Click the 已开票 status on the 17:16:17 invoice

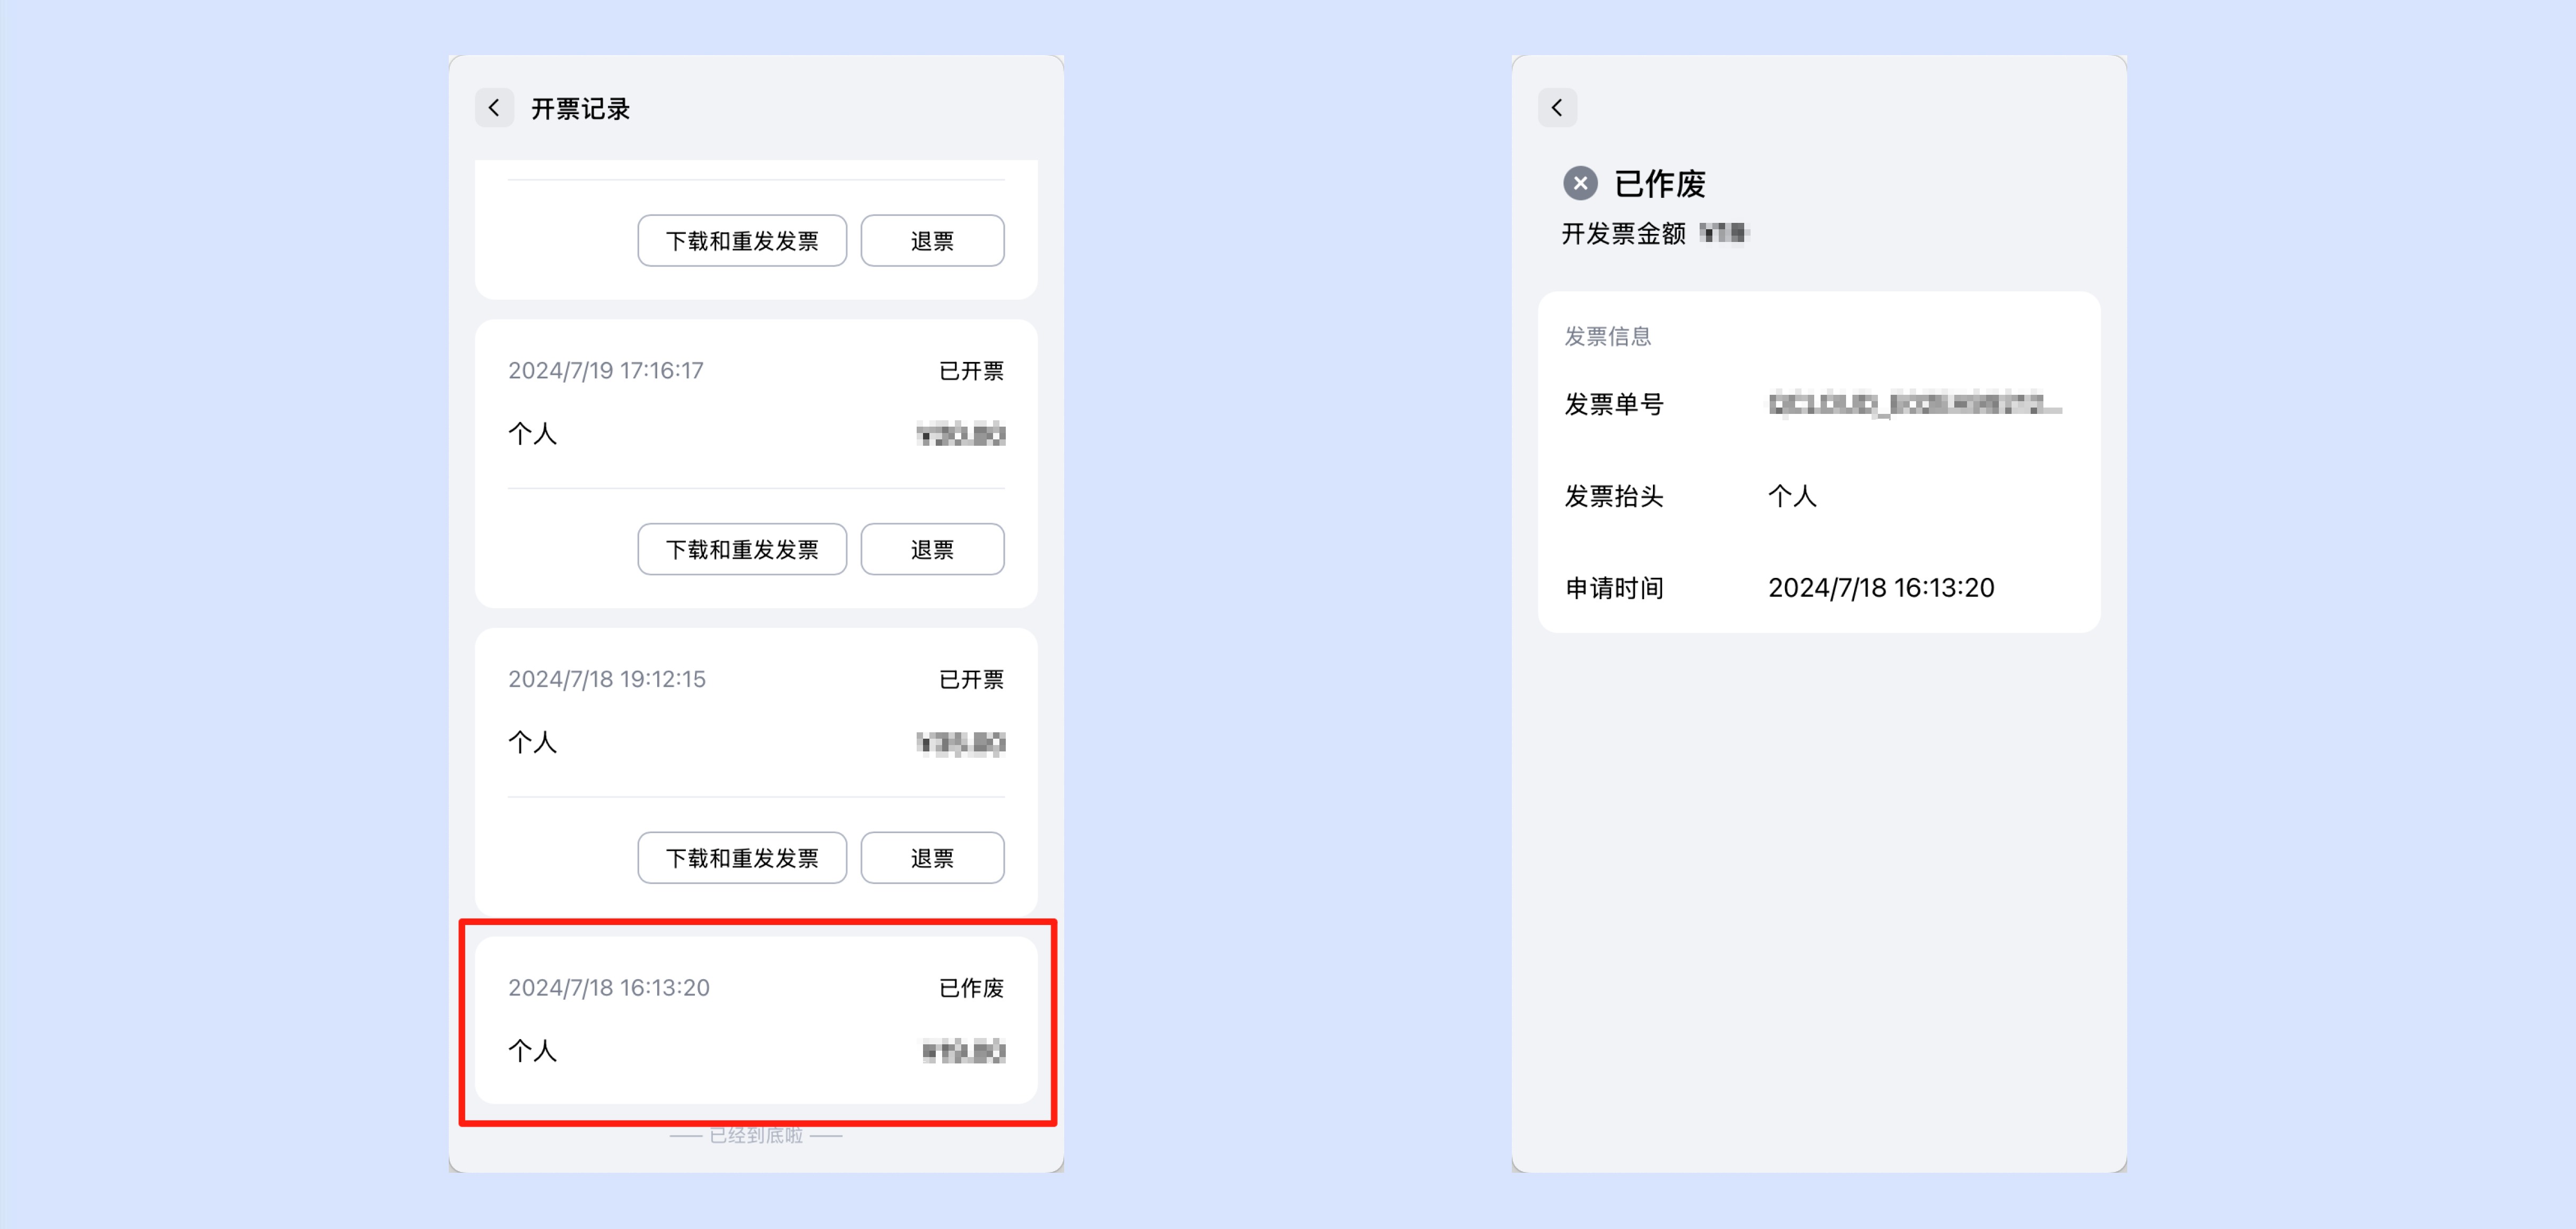tap(971, 371)
